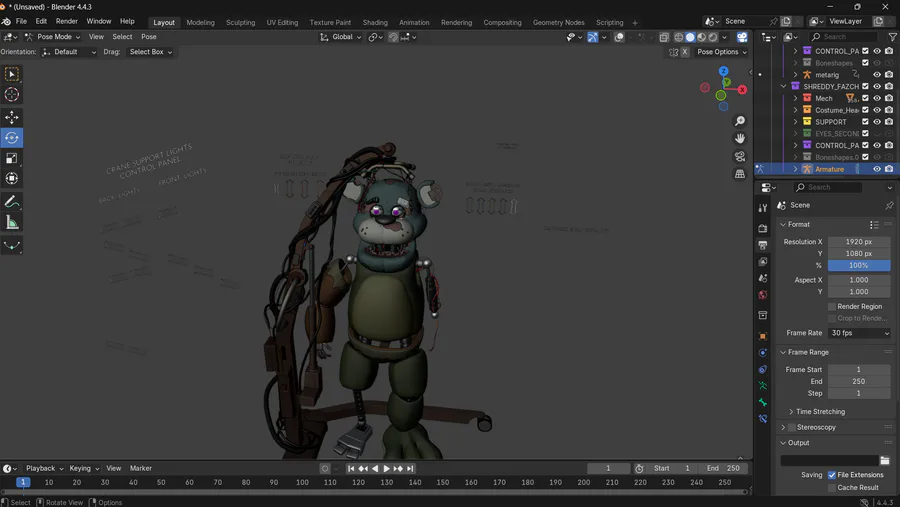Collapse the SHREDDY_FAZCH collection
Screen dimensions: 900x507
[x=783, y=86]
